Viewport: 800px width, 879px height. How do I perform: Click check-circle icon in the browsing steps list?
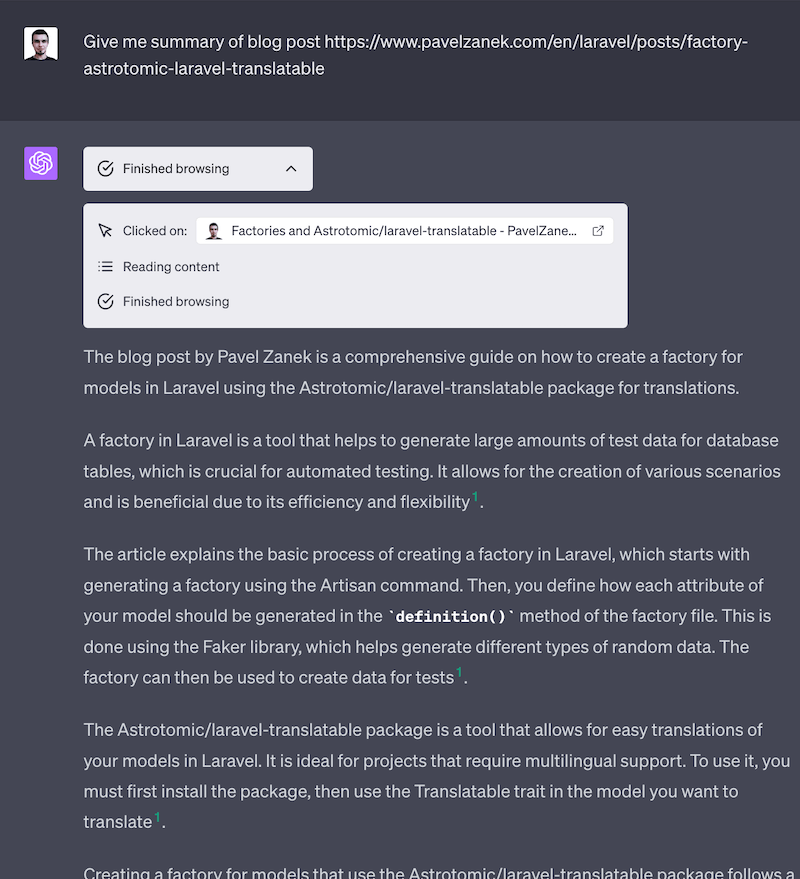(106, 302)
